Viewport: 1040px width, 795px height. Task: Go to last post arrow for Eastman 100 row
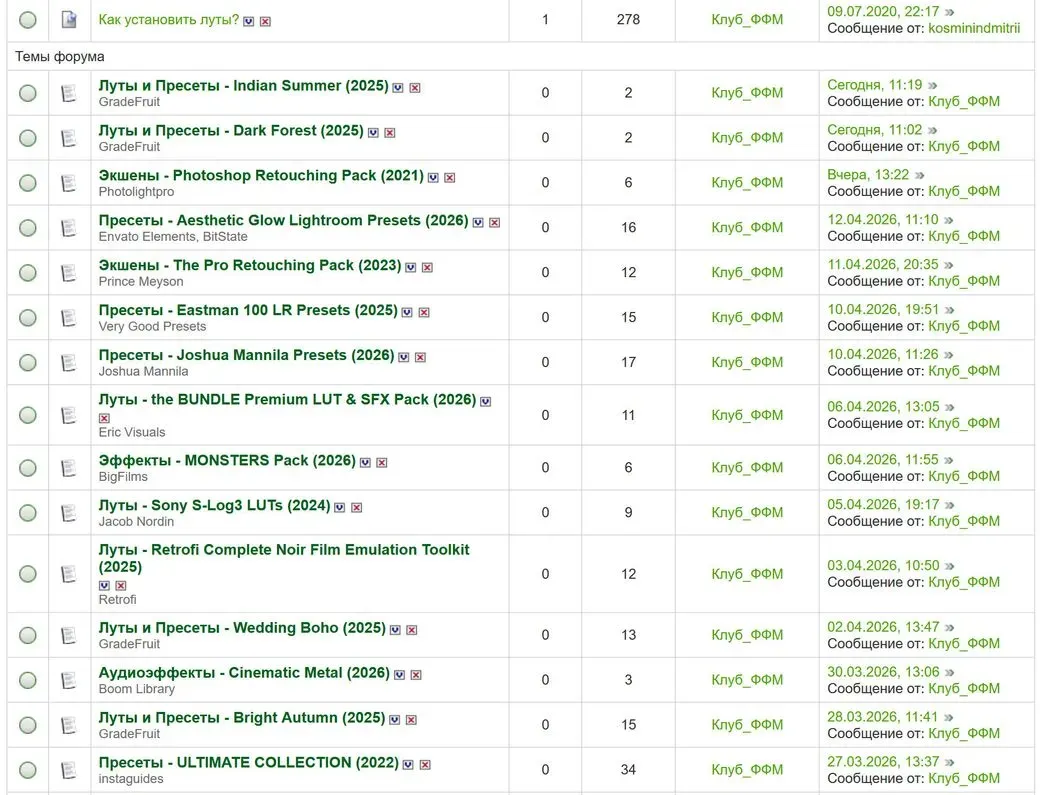click(950, 310)
